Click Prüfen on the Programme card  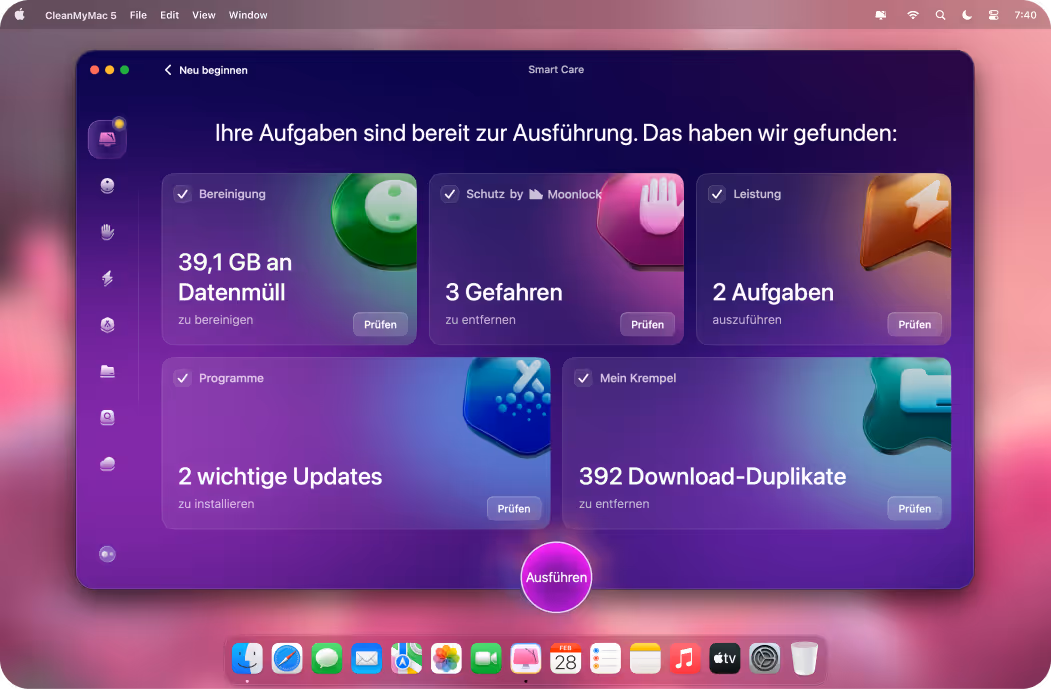[x=514, y=509]
